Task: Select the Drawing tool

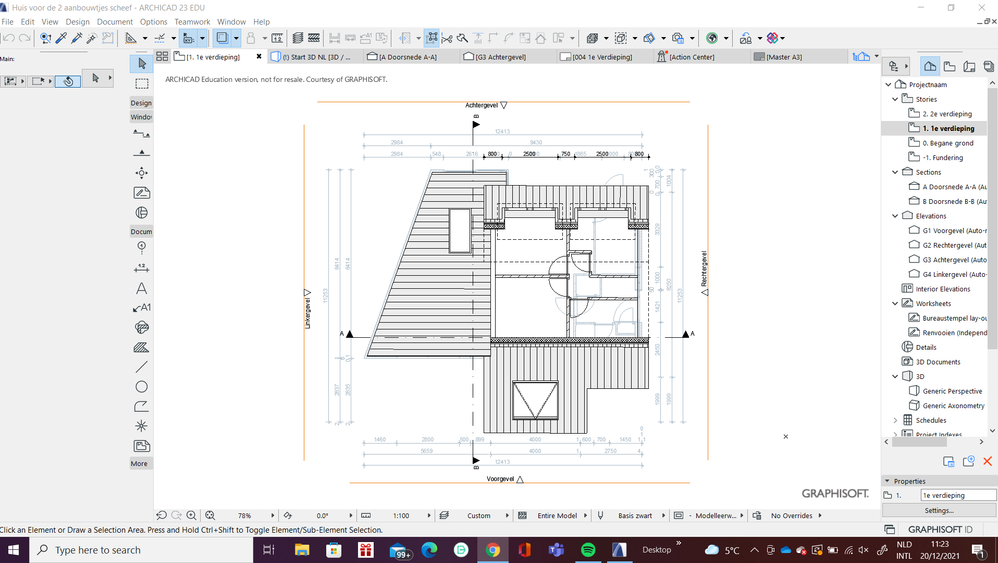Action: coord(141,446)
